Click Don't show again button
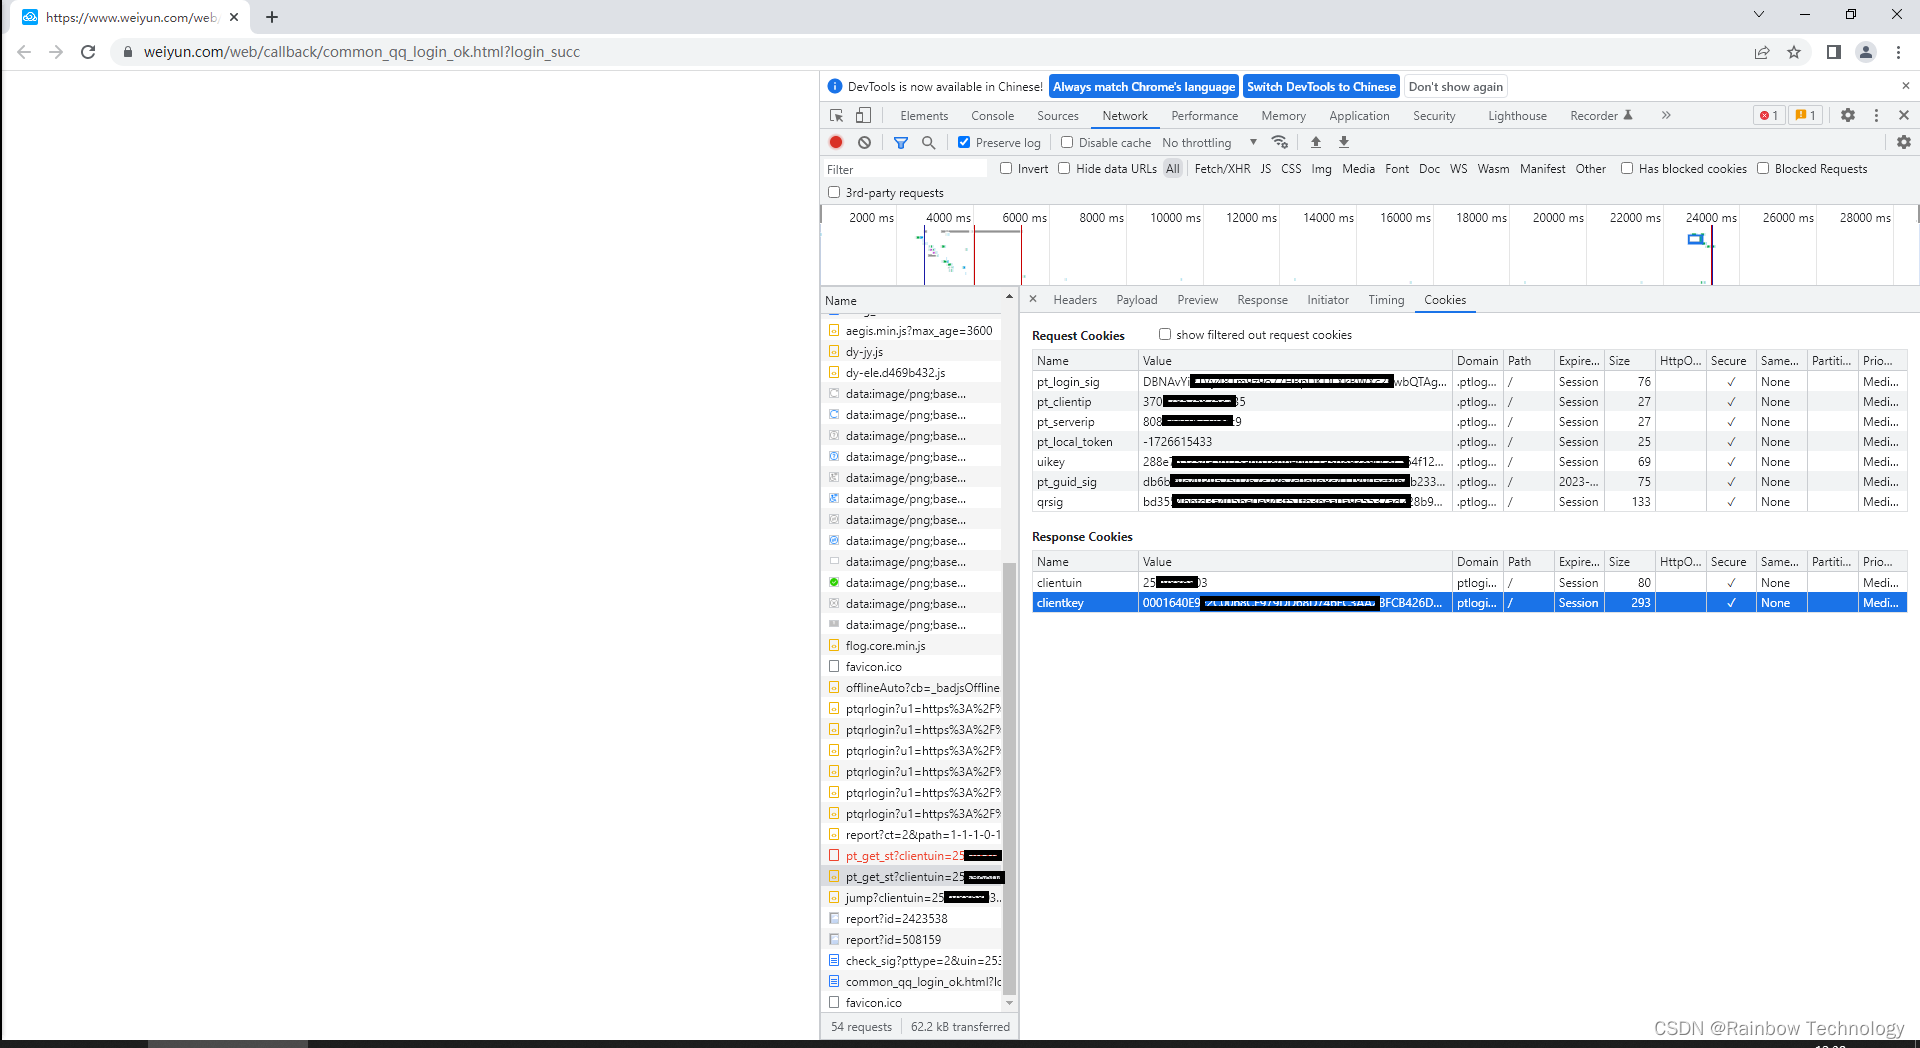 point(1455,86)
